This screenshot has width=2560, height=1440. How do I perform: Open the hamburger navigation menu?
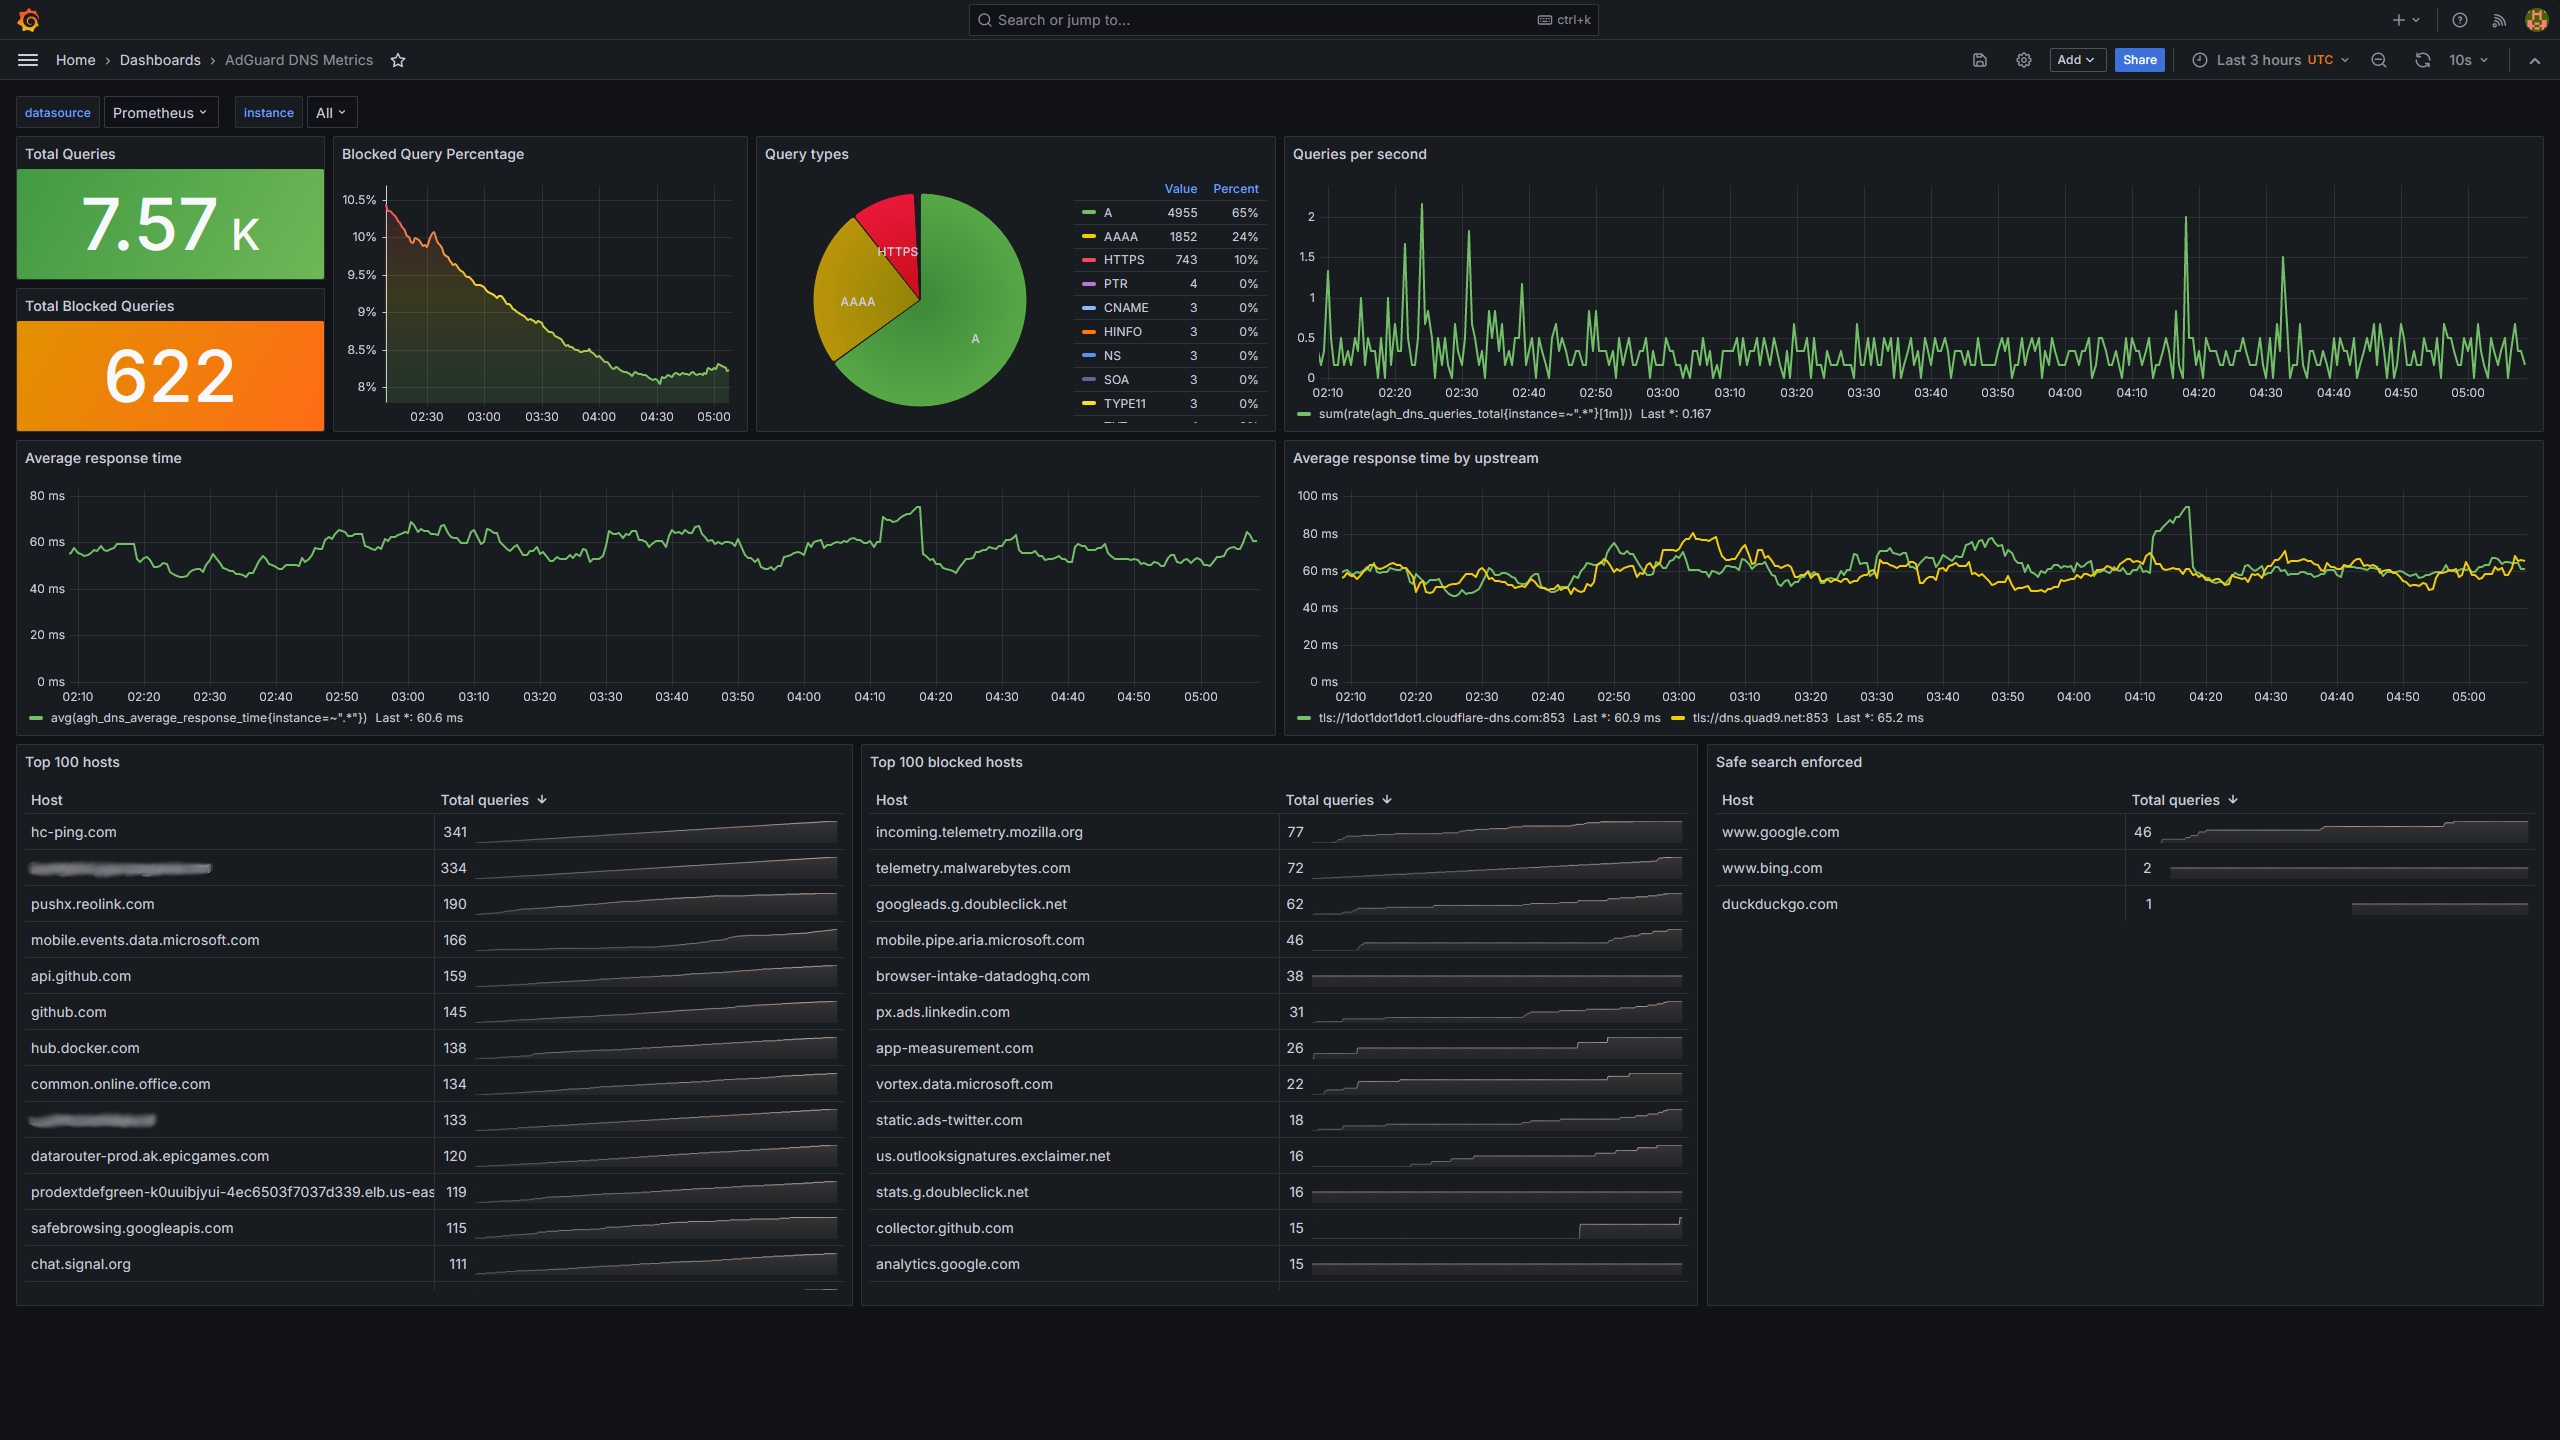(28, 60)
